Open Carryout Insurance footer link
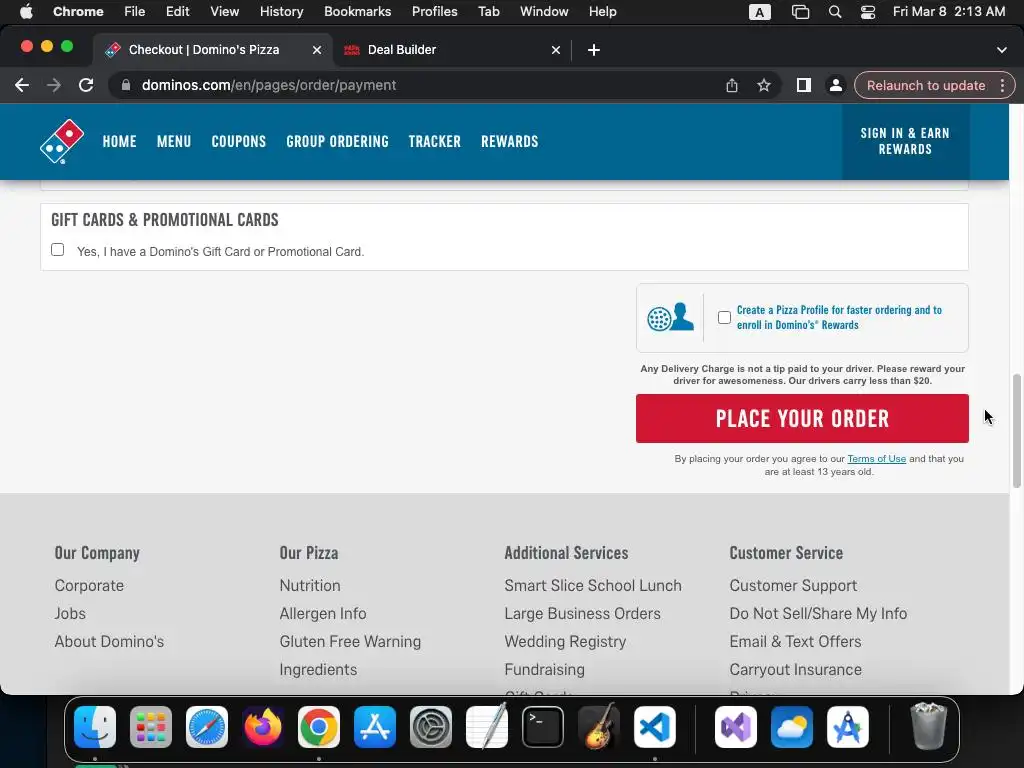Viewport: 1024px width, 768px height. (x=795, y=670)
